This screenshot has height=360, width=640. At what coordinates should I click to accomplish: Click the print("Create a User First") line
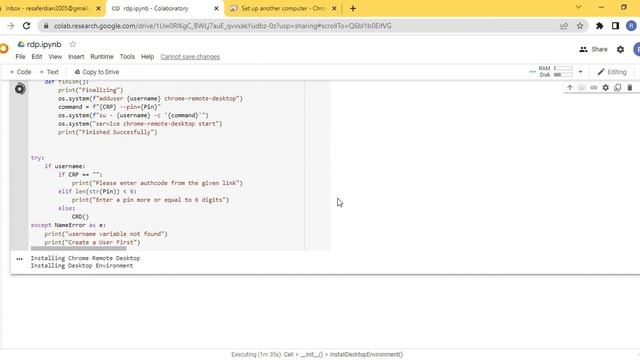point(92,242)
